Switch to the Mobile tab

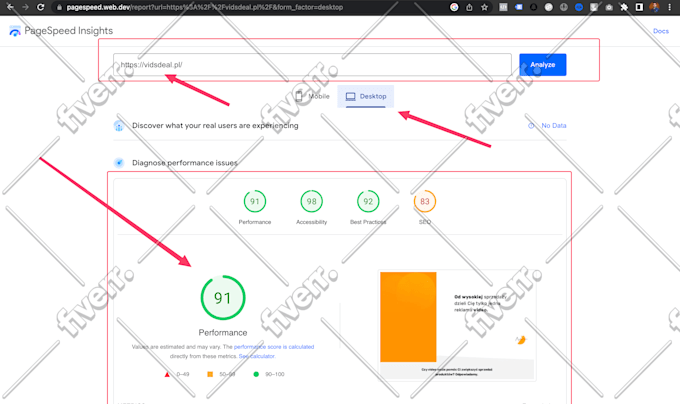(x=313, y=96)
